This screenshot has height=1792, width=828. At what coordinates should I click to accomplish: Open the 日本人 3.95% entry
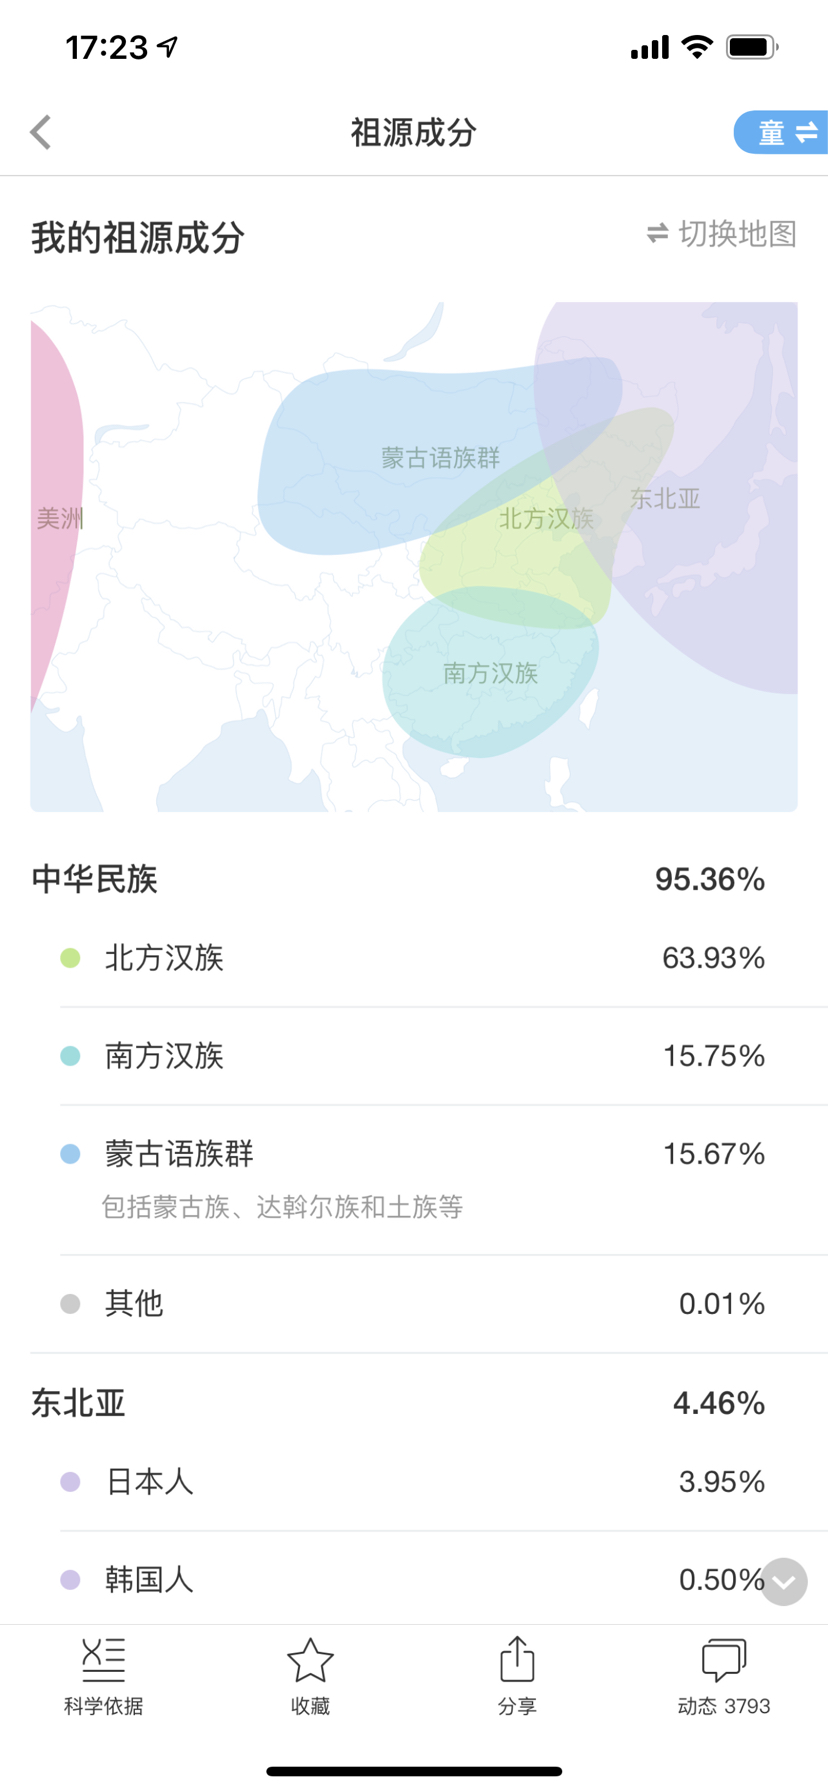[412, 1481]
